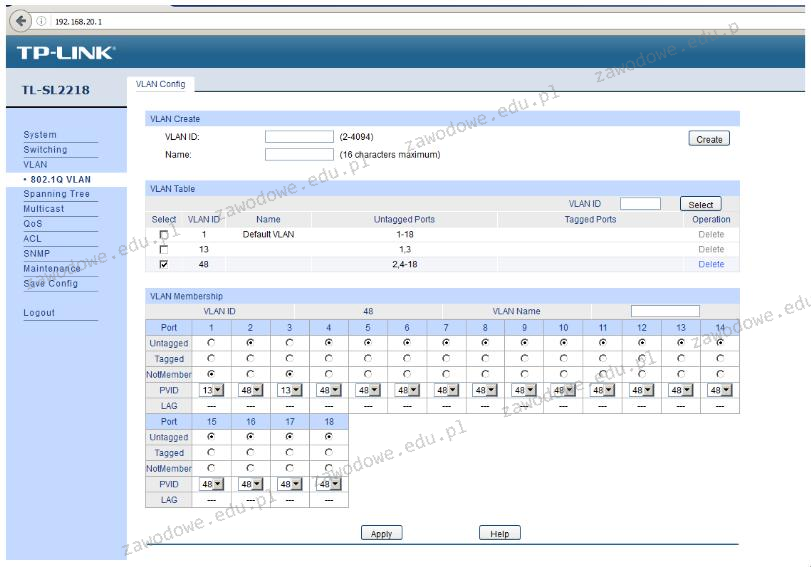This screenshot has width=811, height=567.
Task: Select Untagged radio for port 15
Action: click(211, 437)
